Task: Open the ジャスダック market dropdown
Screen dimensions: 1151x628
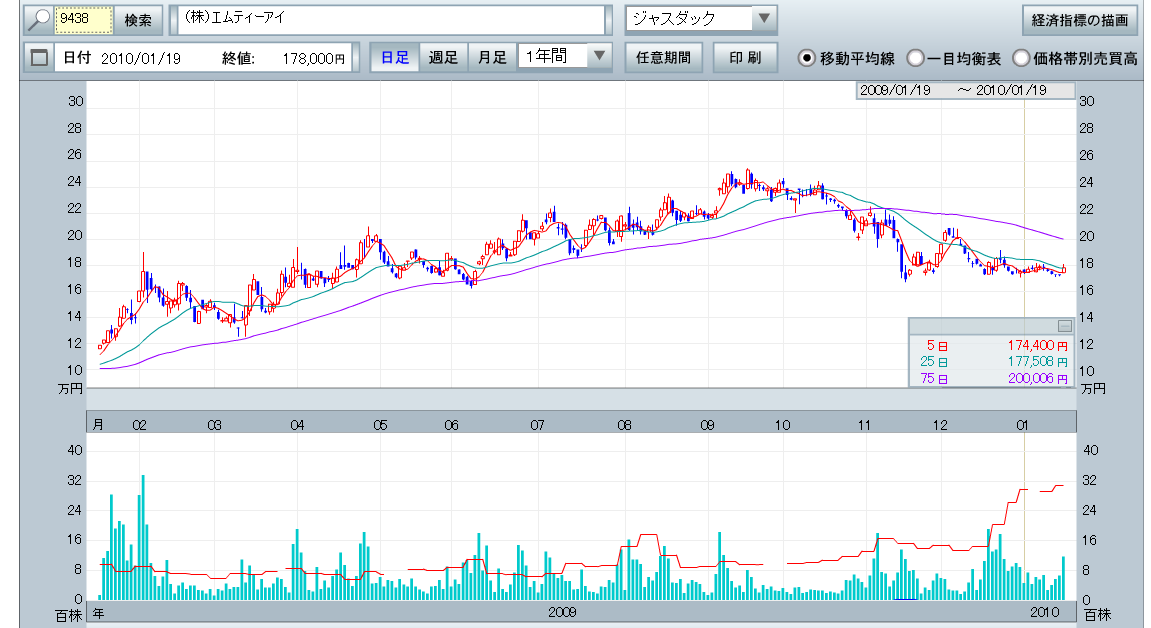Action: click(x=763, y=19)
